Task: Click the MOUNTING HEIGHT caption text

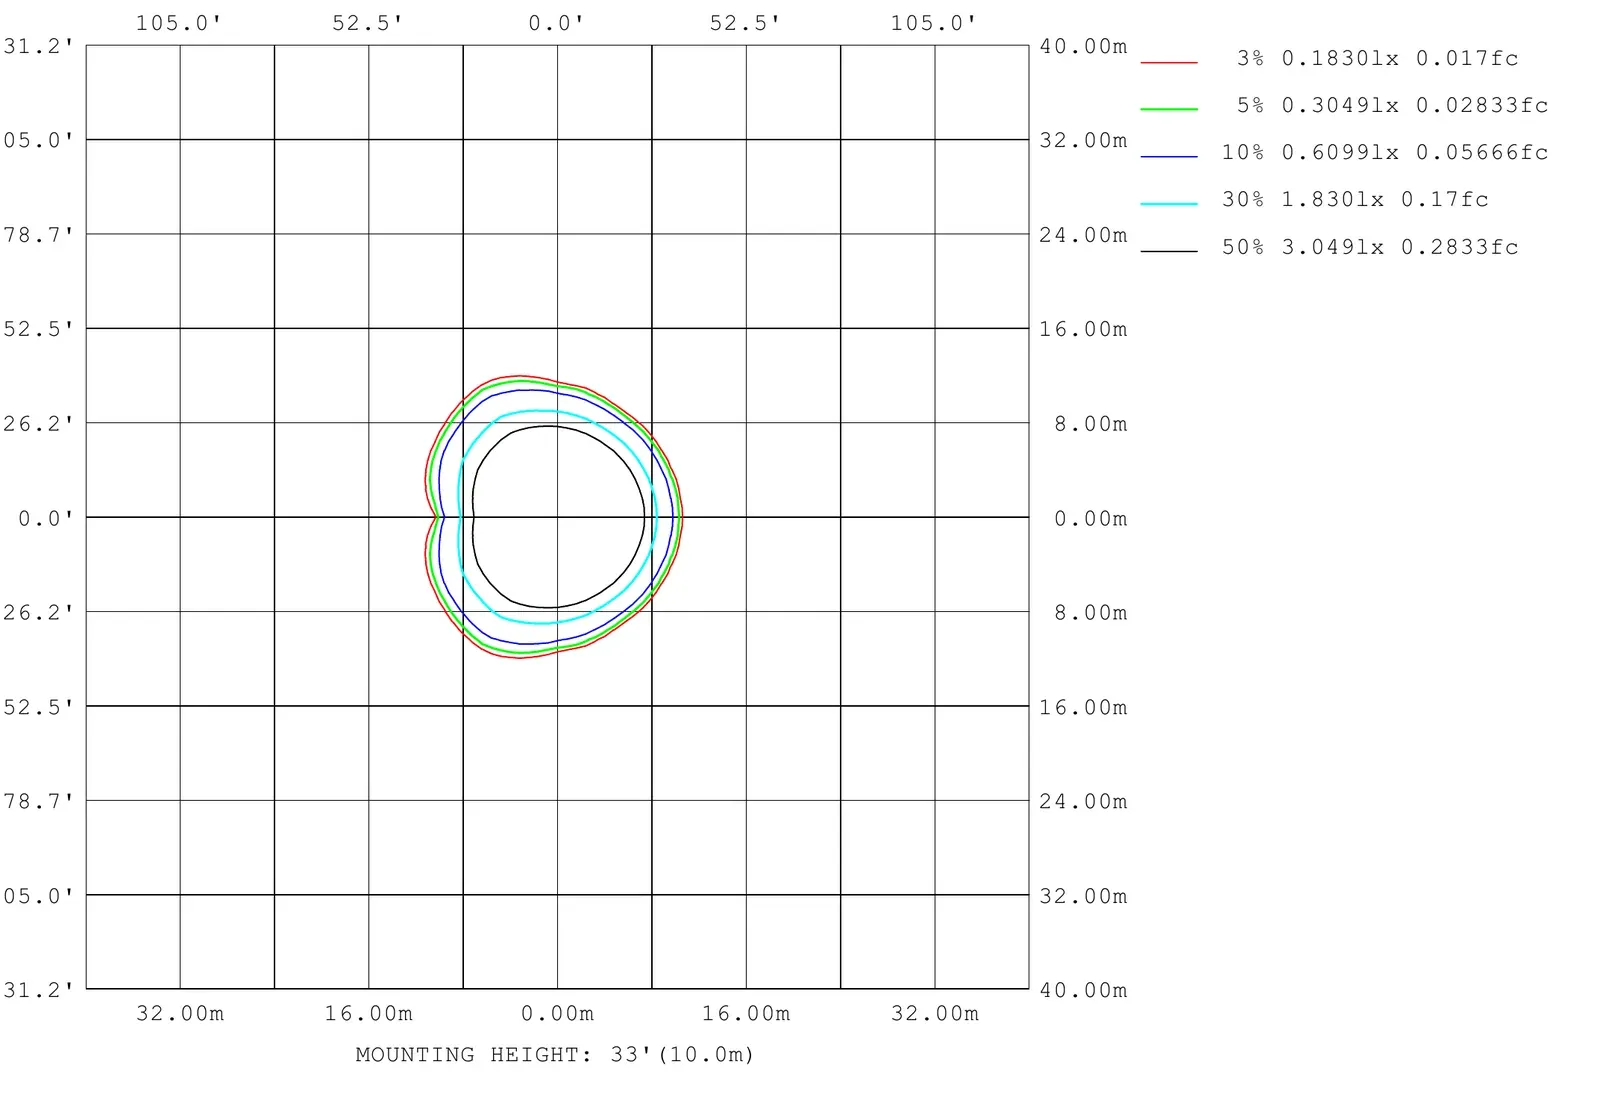Action: coord(555,1054)
